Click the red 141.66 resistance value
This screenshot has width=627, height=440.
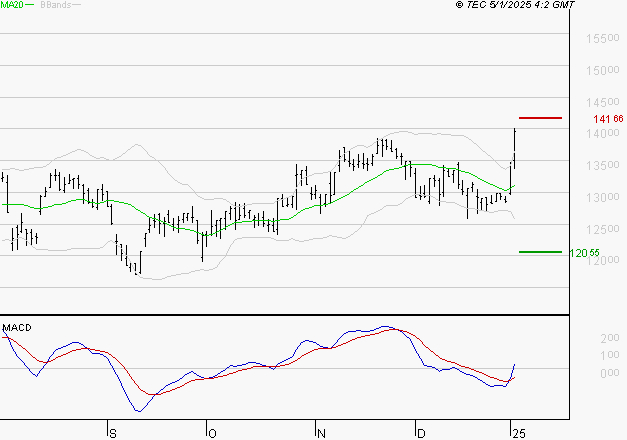tap(608, 119)
